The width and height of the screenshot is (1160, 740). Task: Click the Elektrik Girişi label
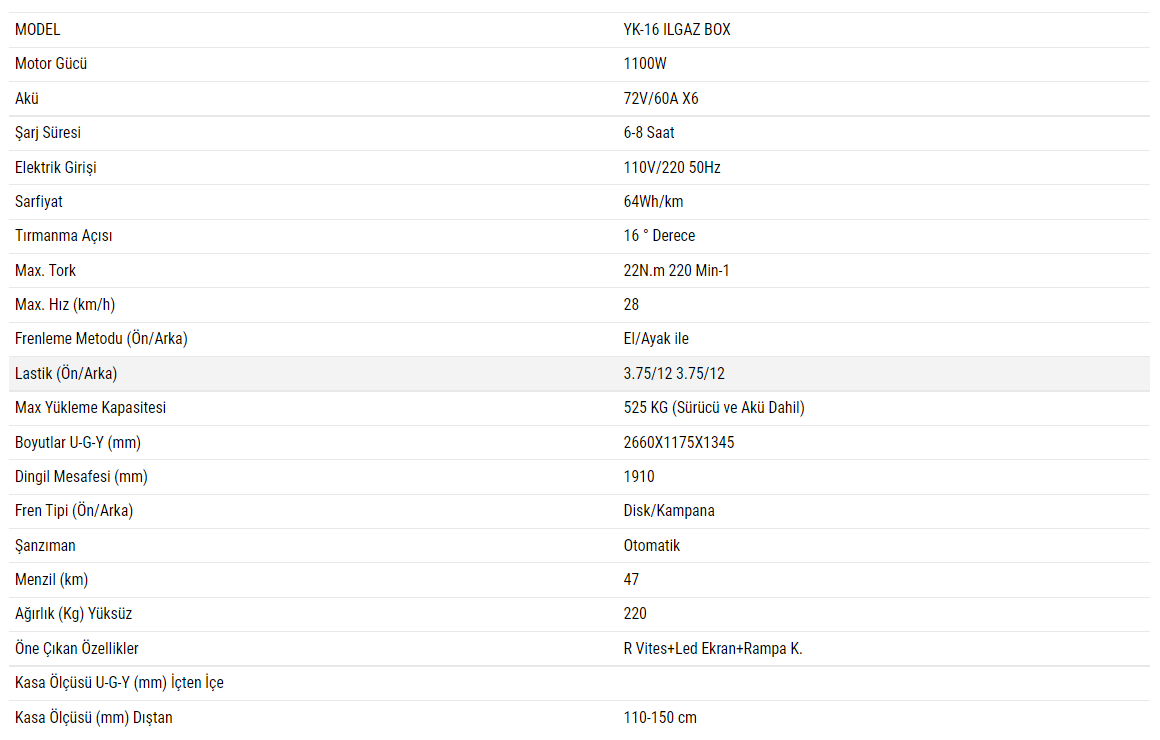click(56, 168)
